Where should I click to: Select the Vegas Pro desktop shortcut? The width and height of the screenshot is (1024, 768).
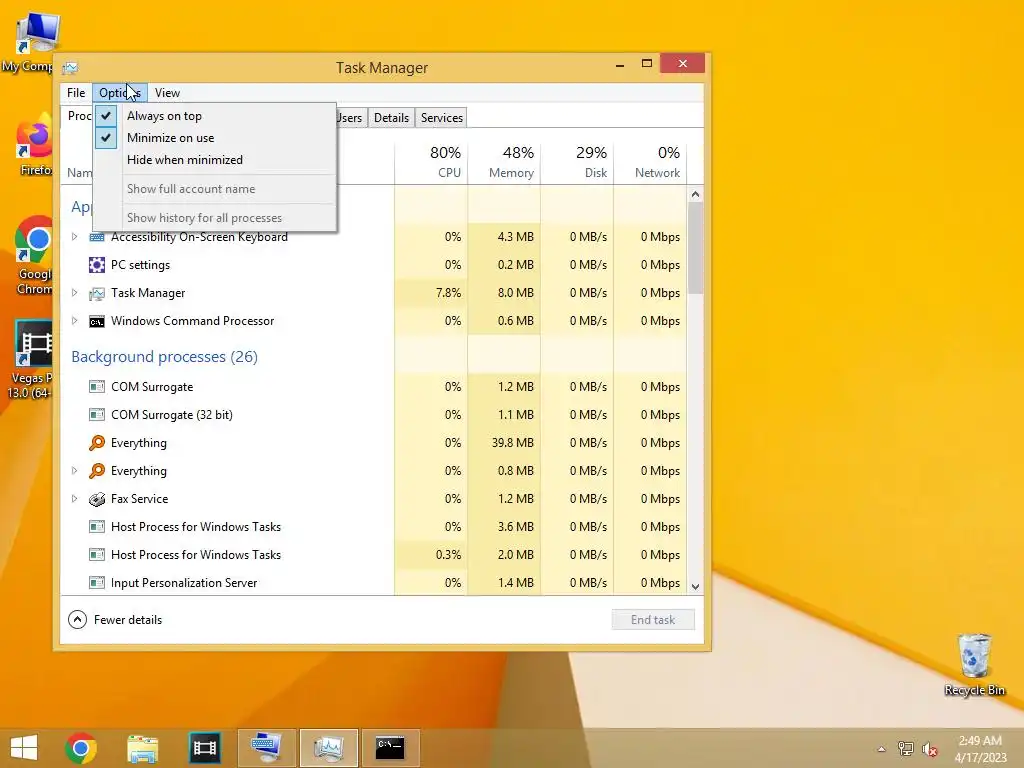[29, 360]
